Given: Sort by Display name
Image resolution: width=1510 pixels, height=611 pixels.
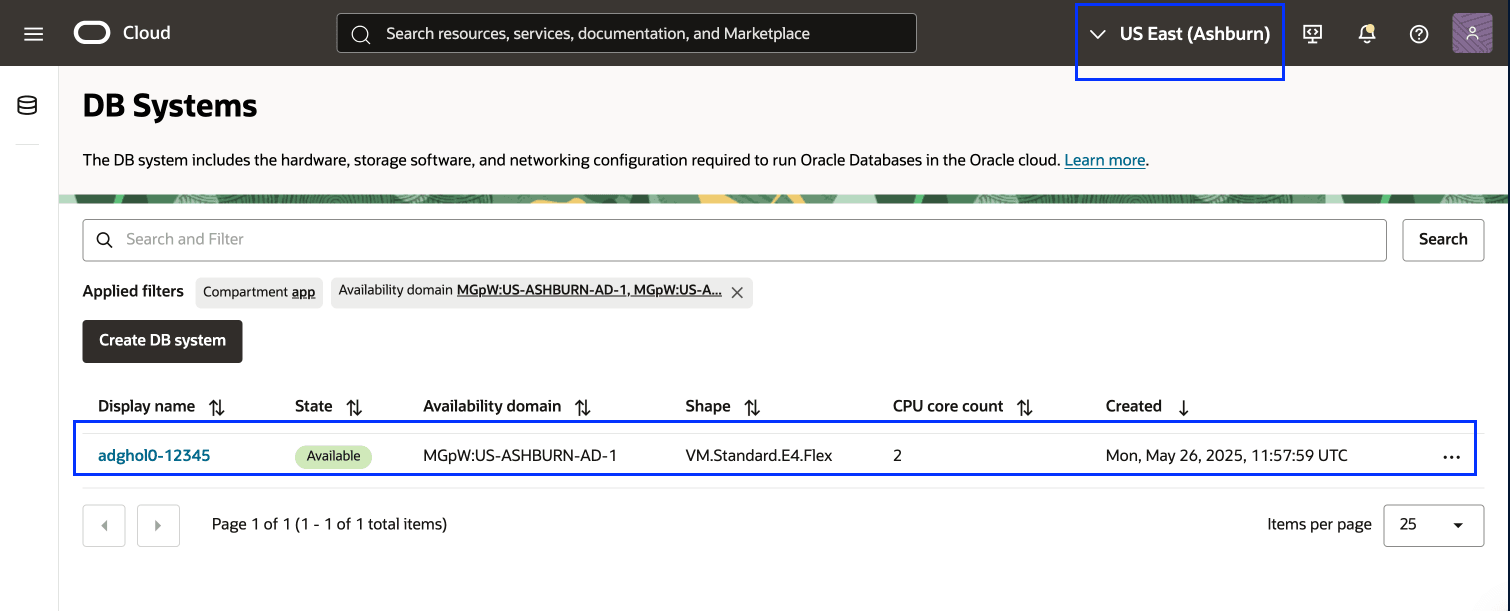Looking at the screenshot, I should click(x=217, y=407).
